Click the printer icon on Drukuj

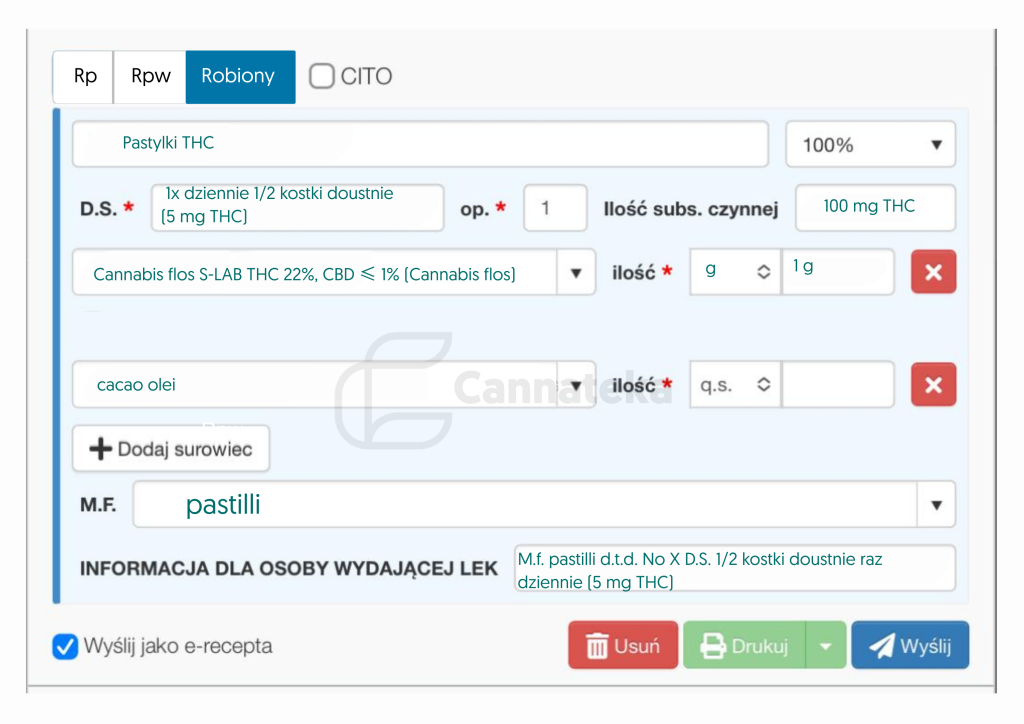[x=711, y=645]
